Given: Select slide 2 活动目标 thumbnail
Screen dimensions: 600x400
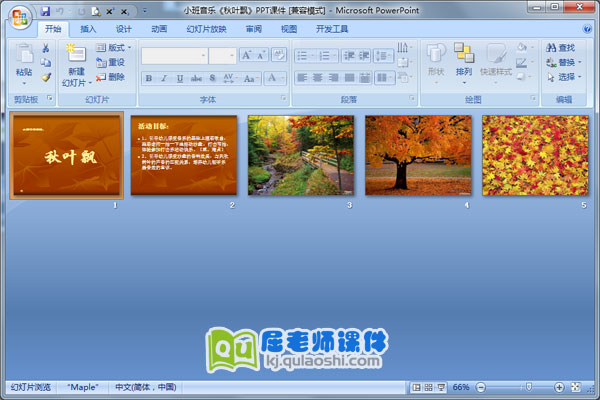Looking at the screenshot, I should [x=184, y=155].
